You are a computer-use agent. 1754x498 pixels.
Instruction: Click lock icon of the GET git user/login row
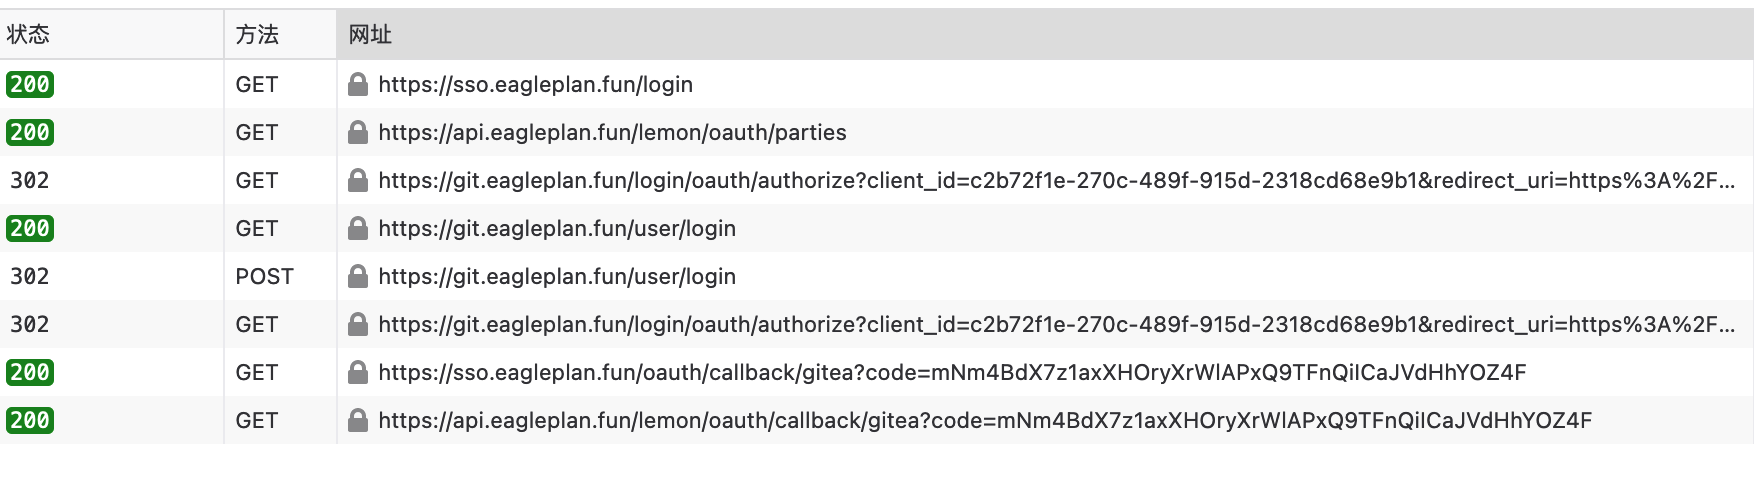coord(358,228)
